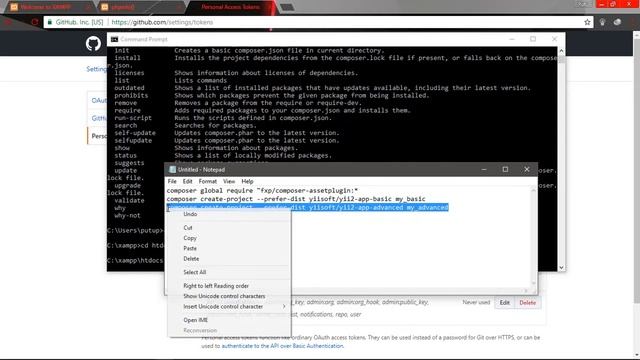Click the Edit button for the token
The height and width of the screenshot is (360, 640).
click(x=504, y=303)
